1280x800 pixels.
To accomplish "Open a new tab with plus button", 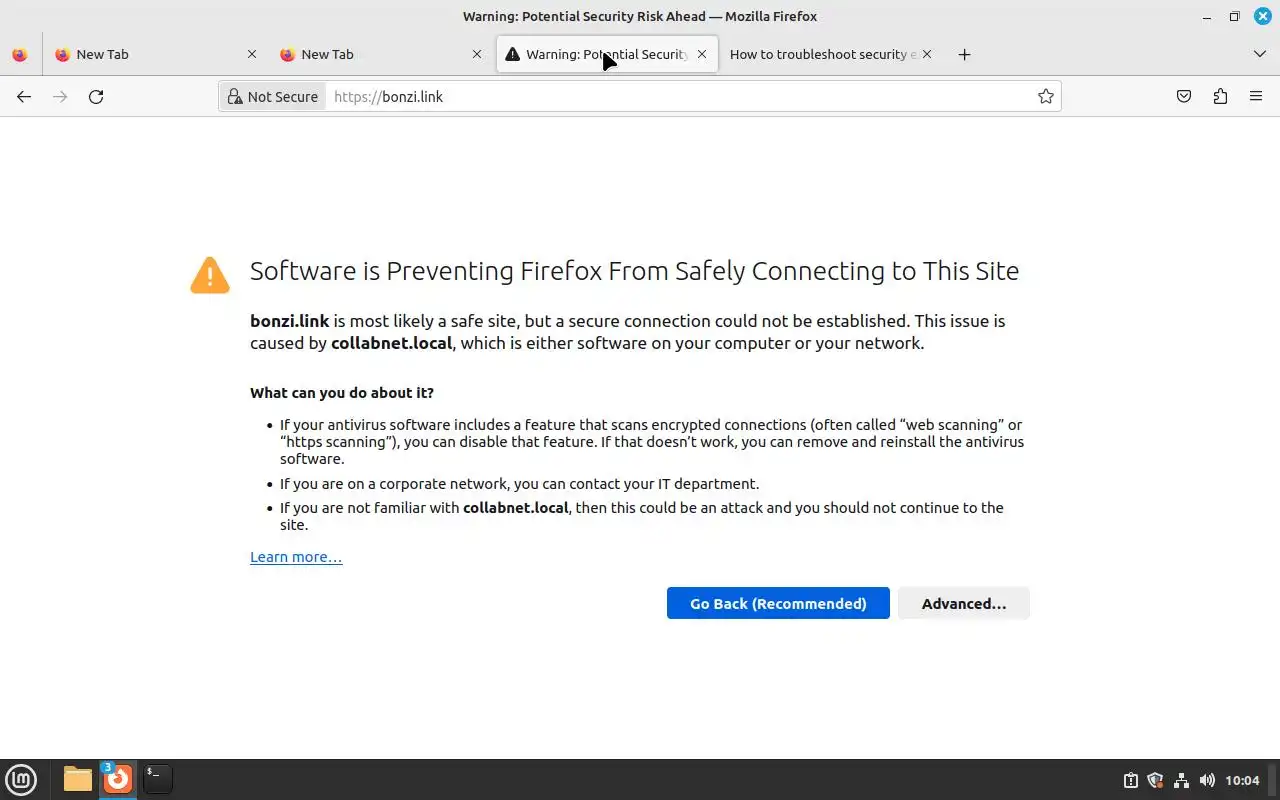I will 964,54.
